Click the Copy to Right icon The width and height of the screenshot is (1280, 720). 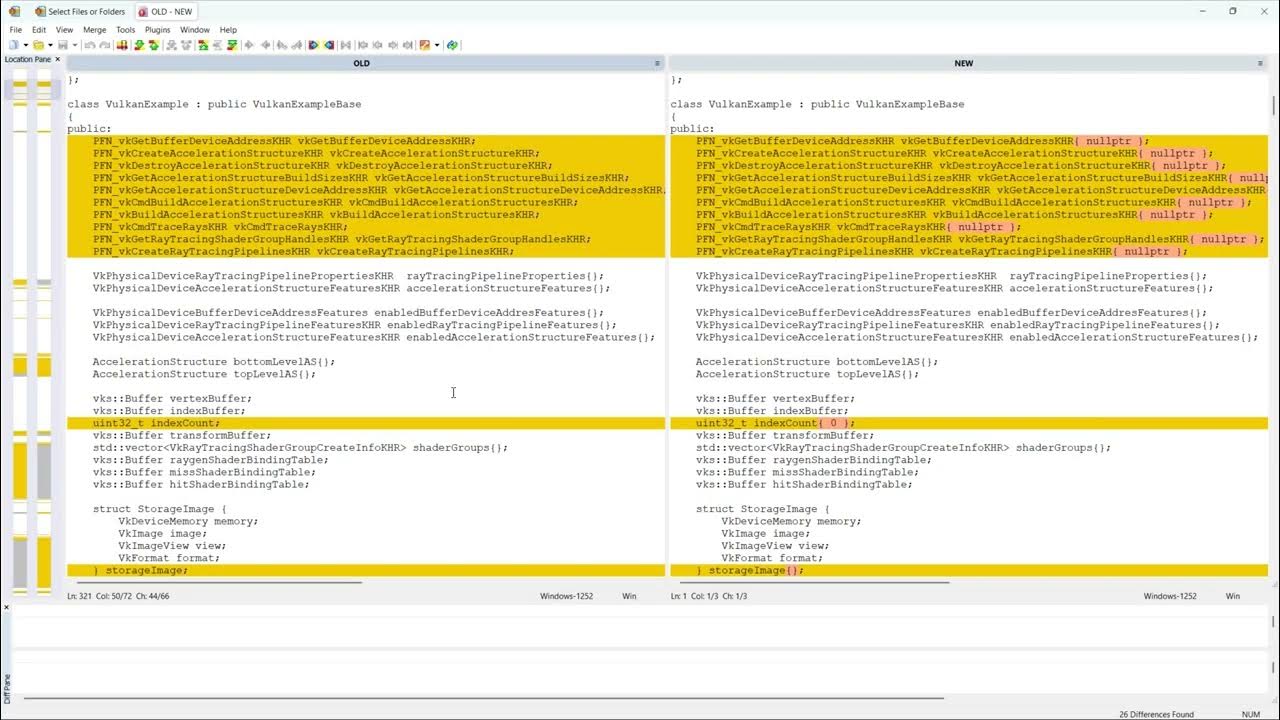[x=247, y=45]
